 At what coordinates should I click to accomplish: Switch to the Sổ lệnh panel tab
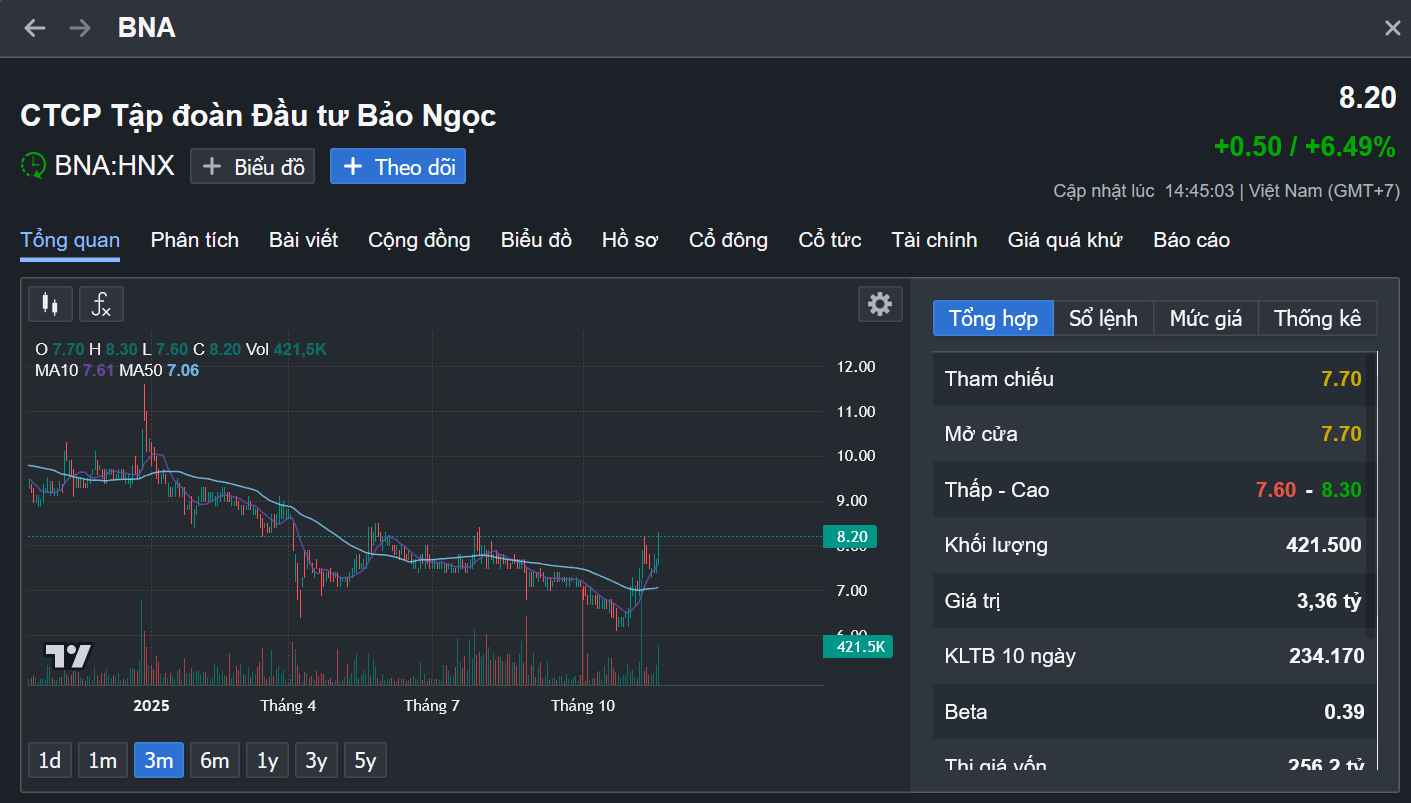1104,319
